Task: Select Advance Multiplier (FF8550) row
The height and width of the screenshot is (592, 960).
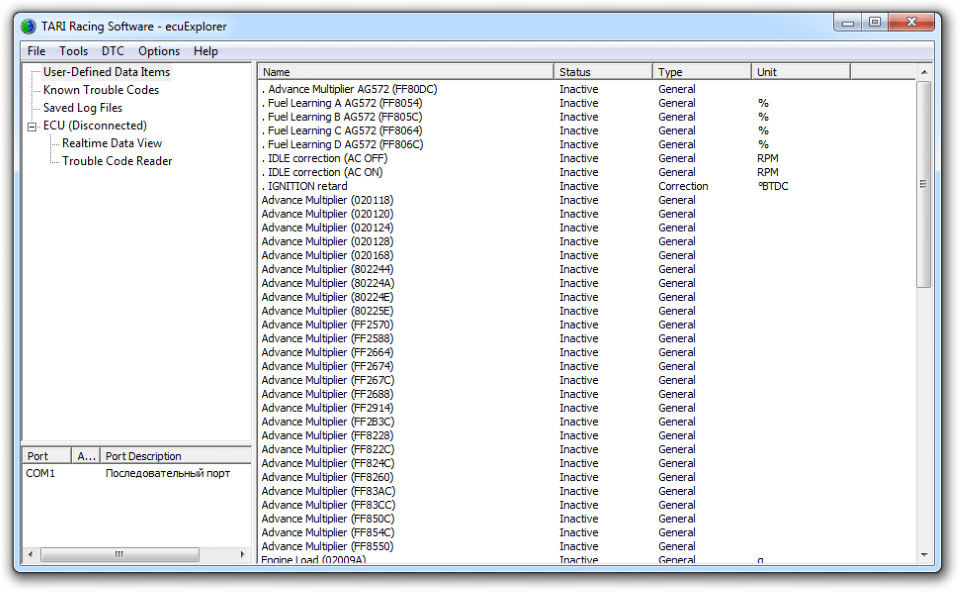Action: point(587,546)
